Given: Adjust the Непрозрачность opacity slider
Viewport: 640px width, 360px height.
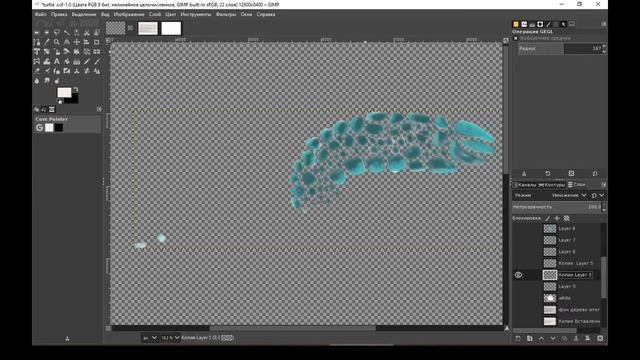Looking at the screenshot, I should pyautogui.click(x=557, y=207).
